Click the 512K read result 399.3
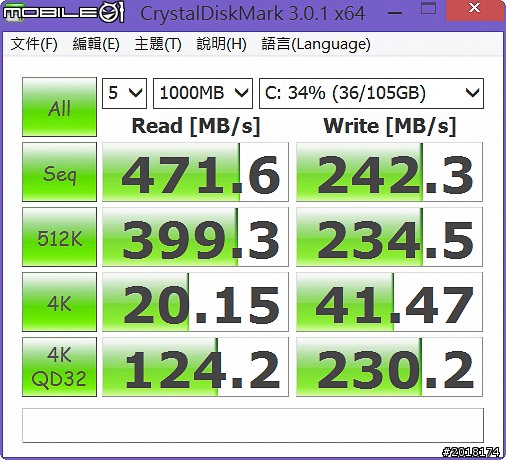The height and width of the screenshot is (460, 506). pos(195,237)
